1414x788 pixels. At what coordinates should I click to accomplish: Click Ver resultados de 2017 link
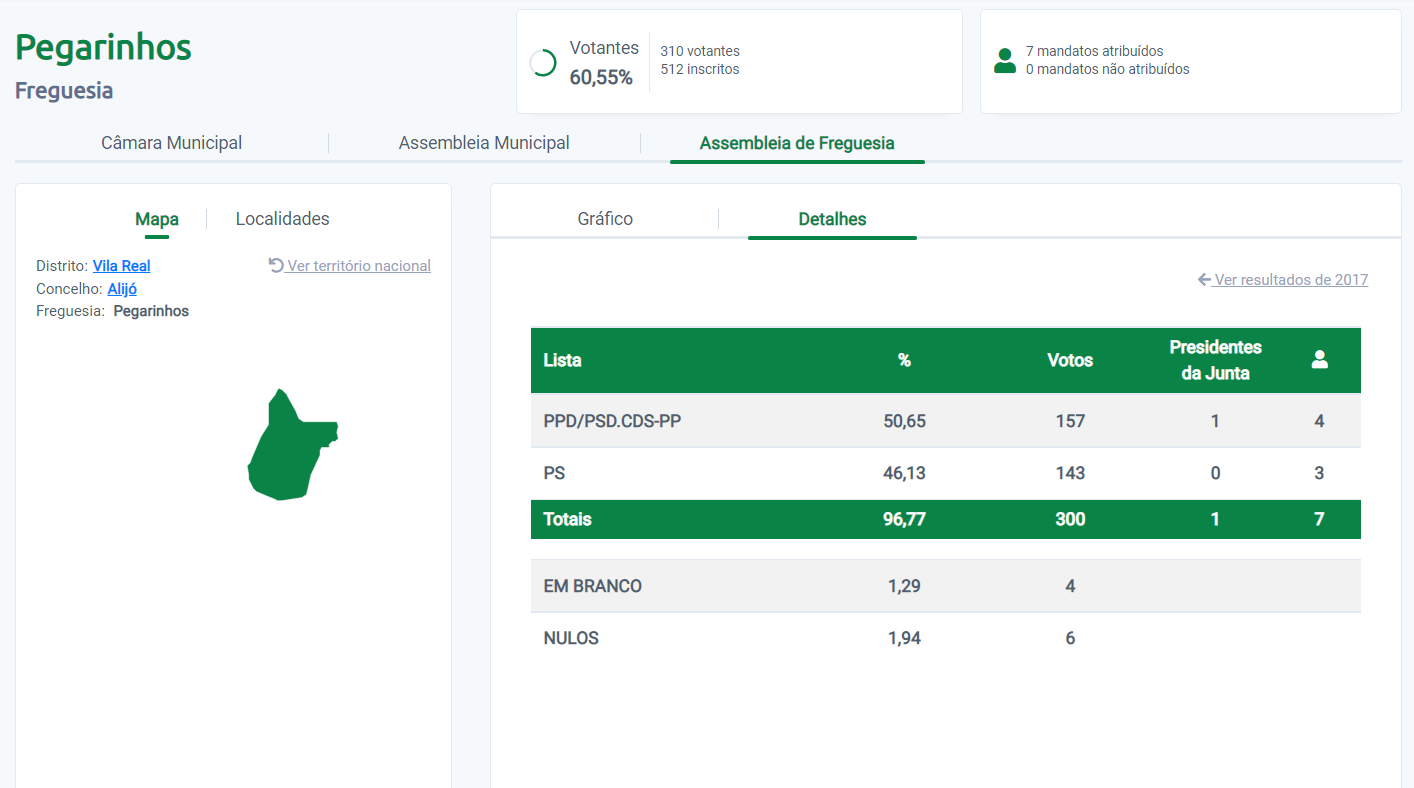[1290, 280]
